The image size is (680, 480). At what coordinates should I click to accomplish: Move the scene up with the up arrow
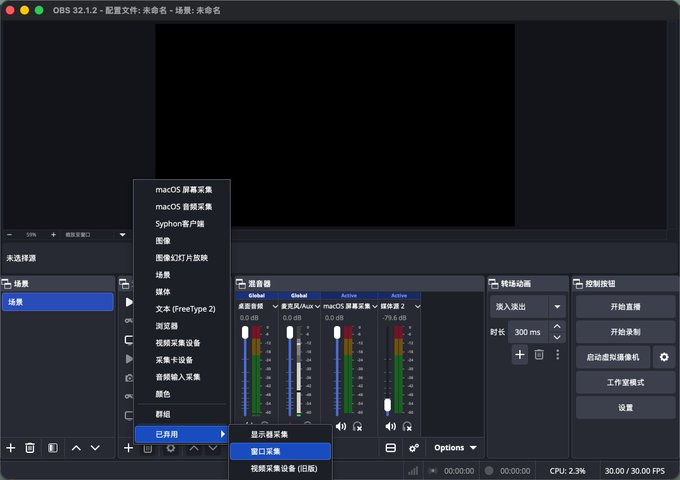coord(76,448)
